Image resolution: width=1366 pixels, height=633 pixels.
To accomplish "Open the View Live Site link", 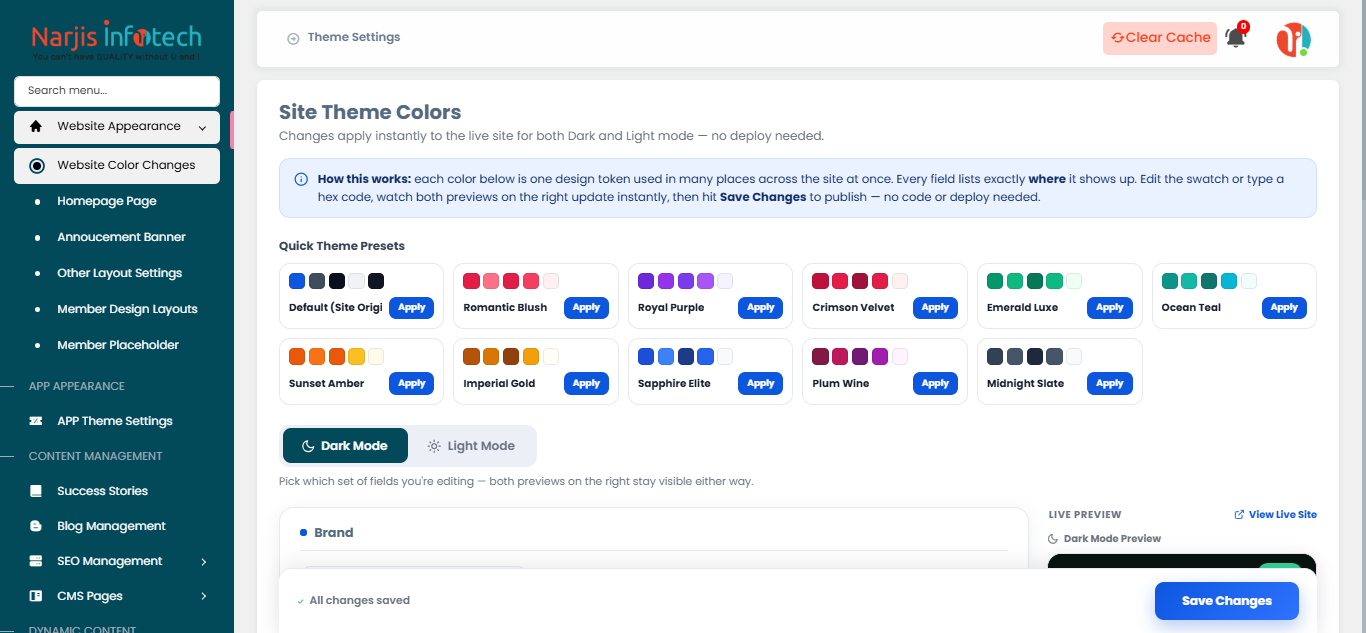I will coord(1276,515).
